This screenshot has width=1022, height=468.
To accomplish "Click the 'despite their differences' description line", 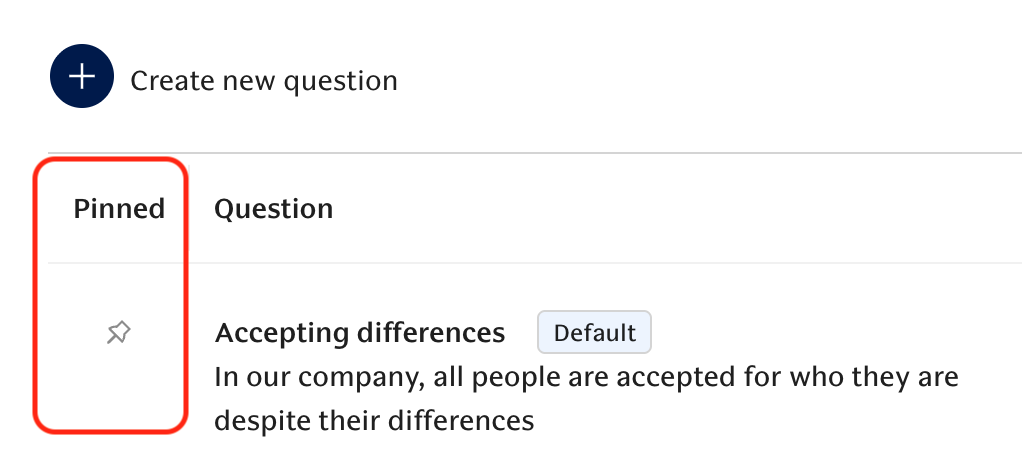I will point(374,421).
